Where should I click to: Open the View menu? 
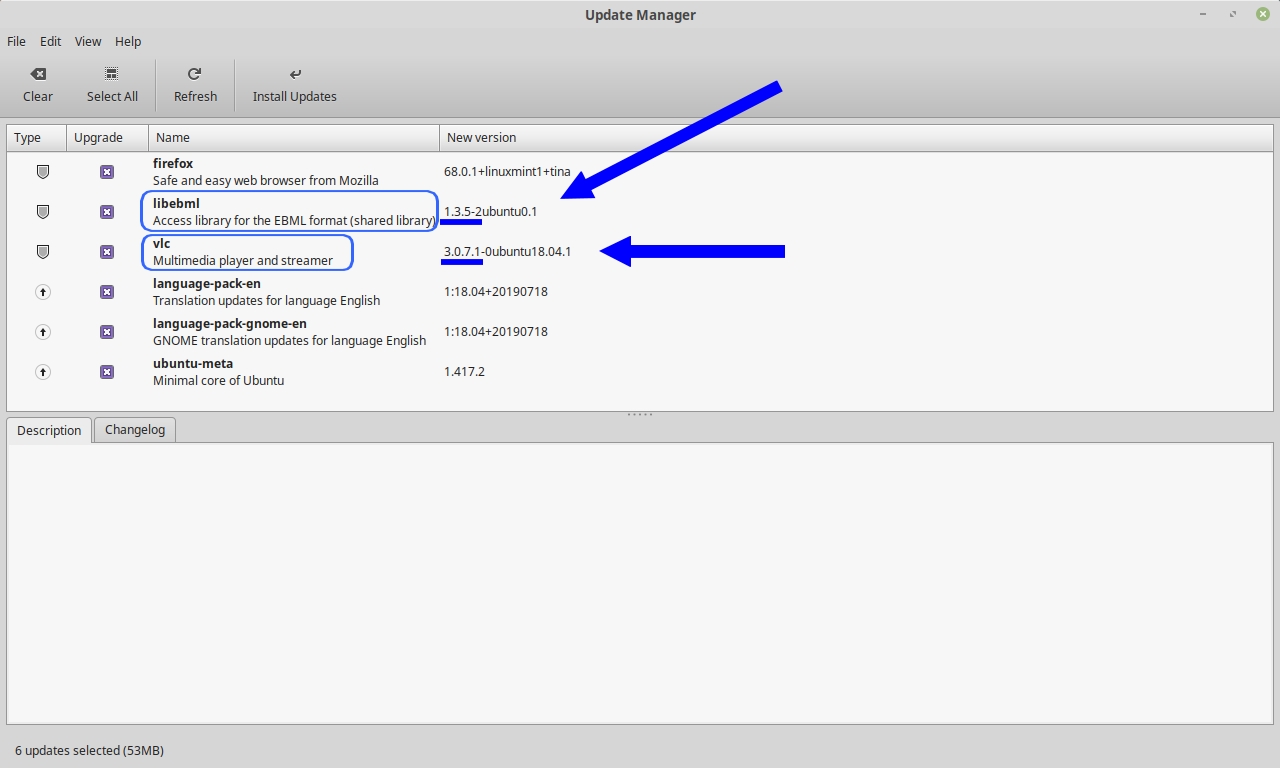point(88,41)
